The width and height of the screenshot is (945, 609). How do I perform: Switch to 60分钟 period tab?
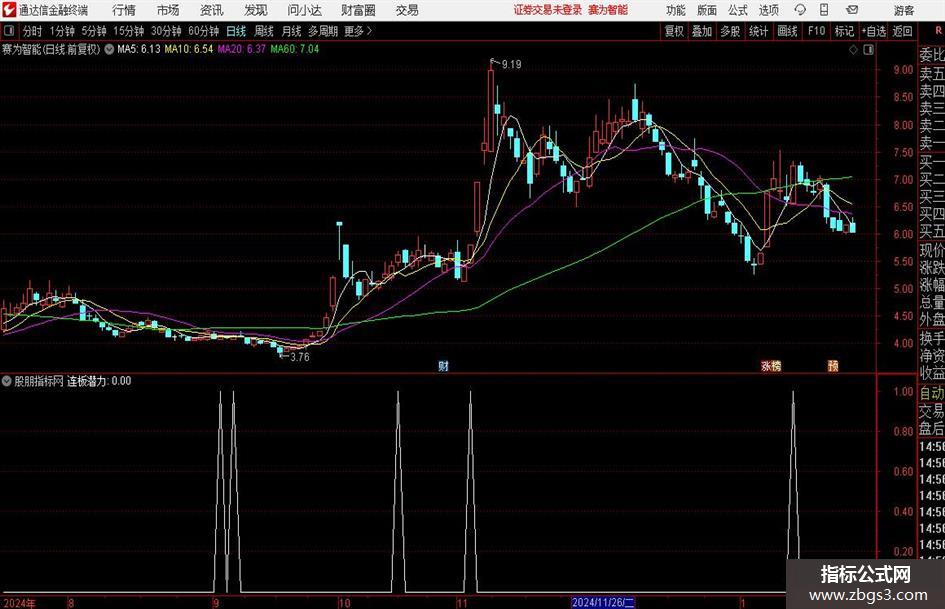[203, 31]
